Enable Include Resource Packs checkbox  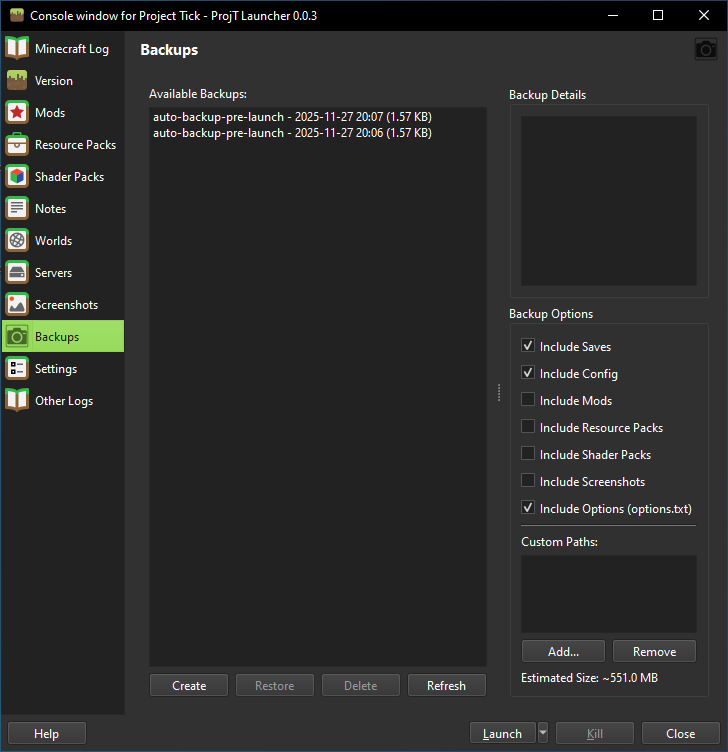tap(528, 426)
